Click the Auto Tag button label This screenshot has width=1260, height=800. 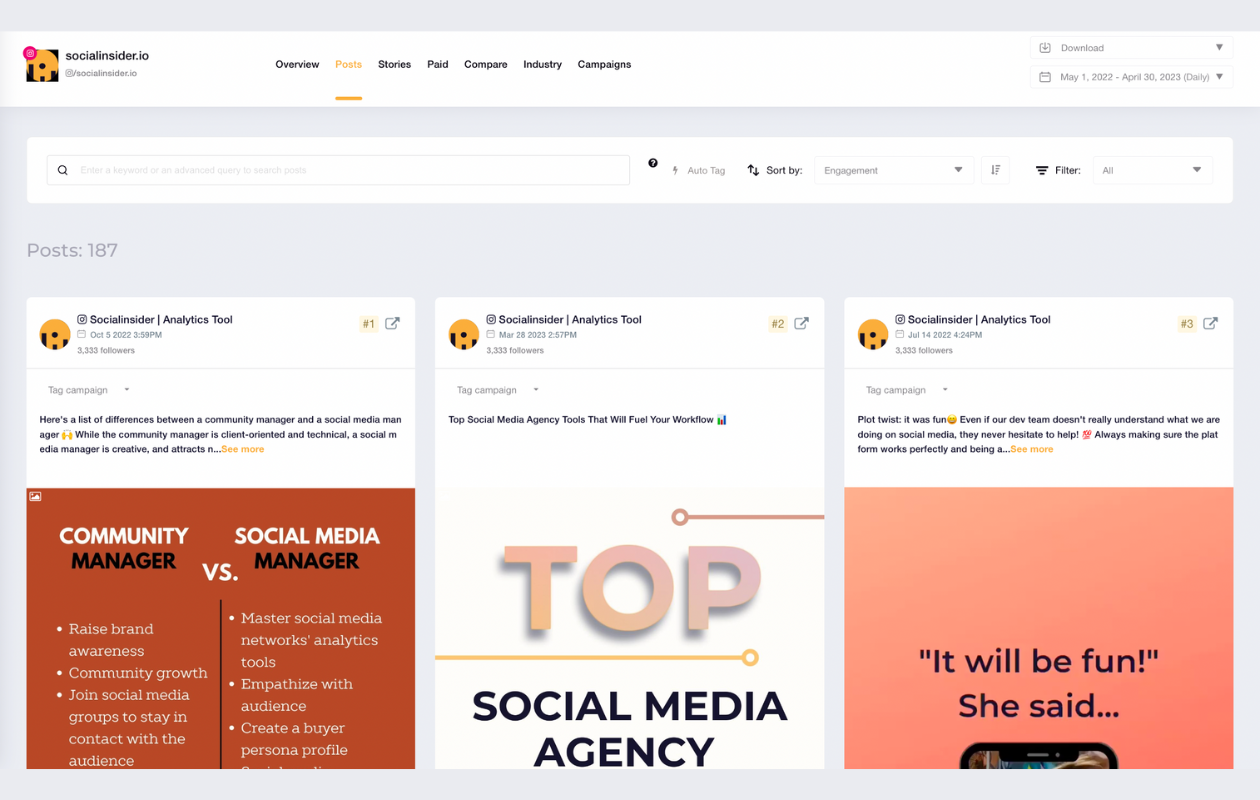(x=706, y=171)
